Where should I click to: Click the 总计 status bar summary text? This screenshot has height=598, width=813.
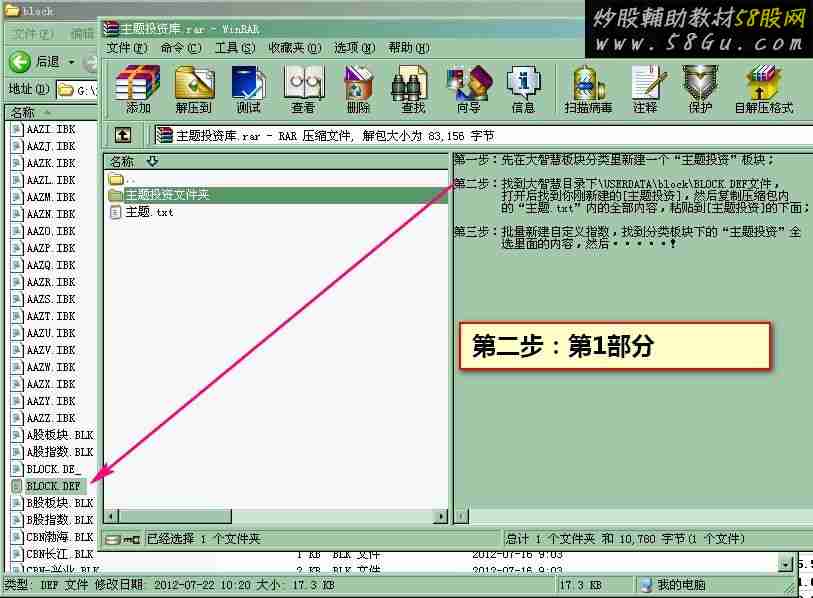click(625, 539)
